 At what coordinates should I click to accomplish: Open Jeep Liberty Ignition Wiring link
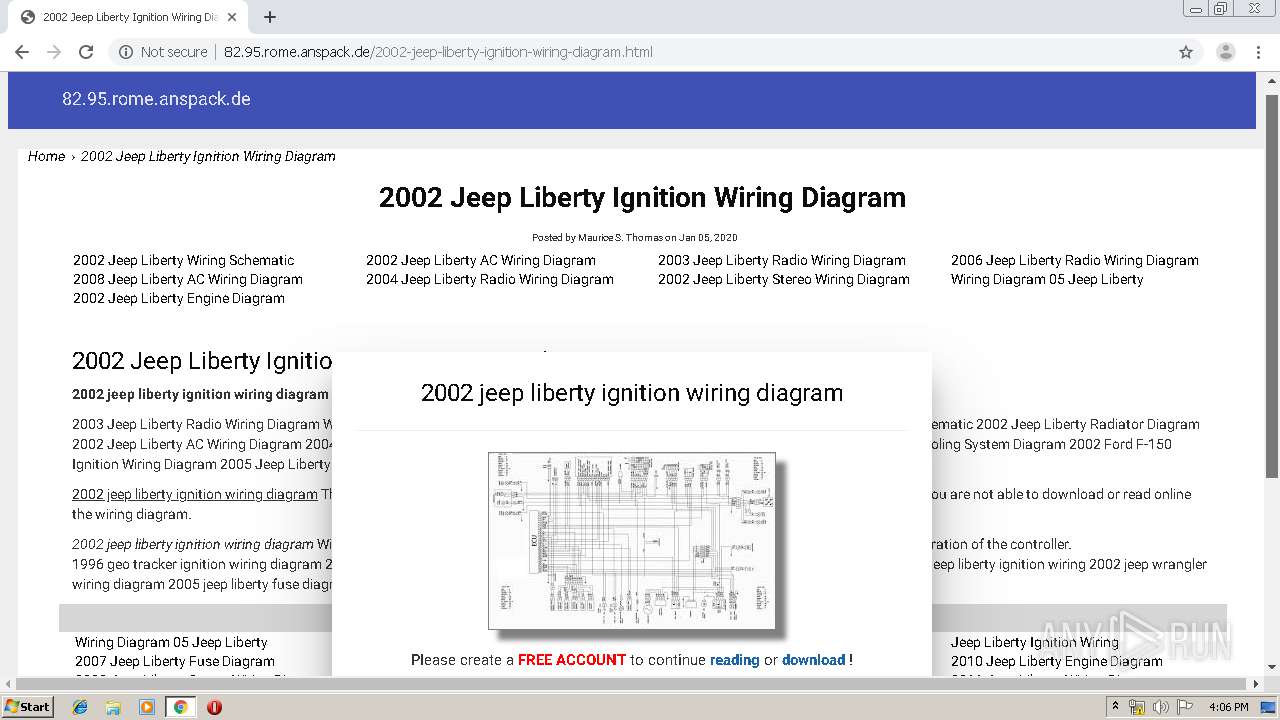pos(1035,642)
